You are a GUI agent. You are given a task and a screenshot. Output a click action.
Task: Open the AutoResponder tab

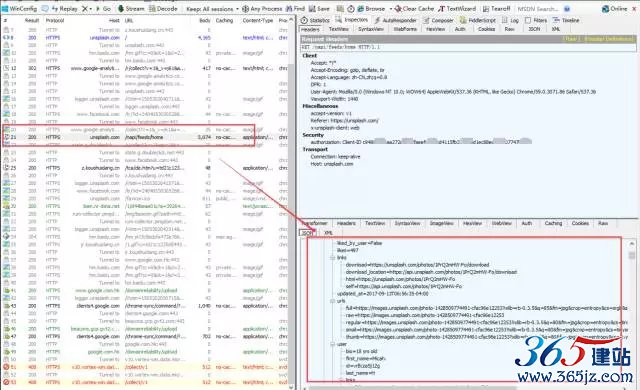pos(395,20)
